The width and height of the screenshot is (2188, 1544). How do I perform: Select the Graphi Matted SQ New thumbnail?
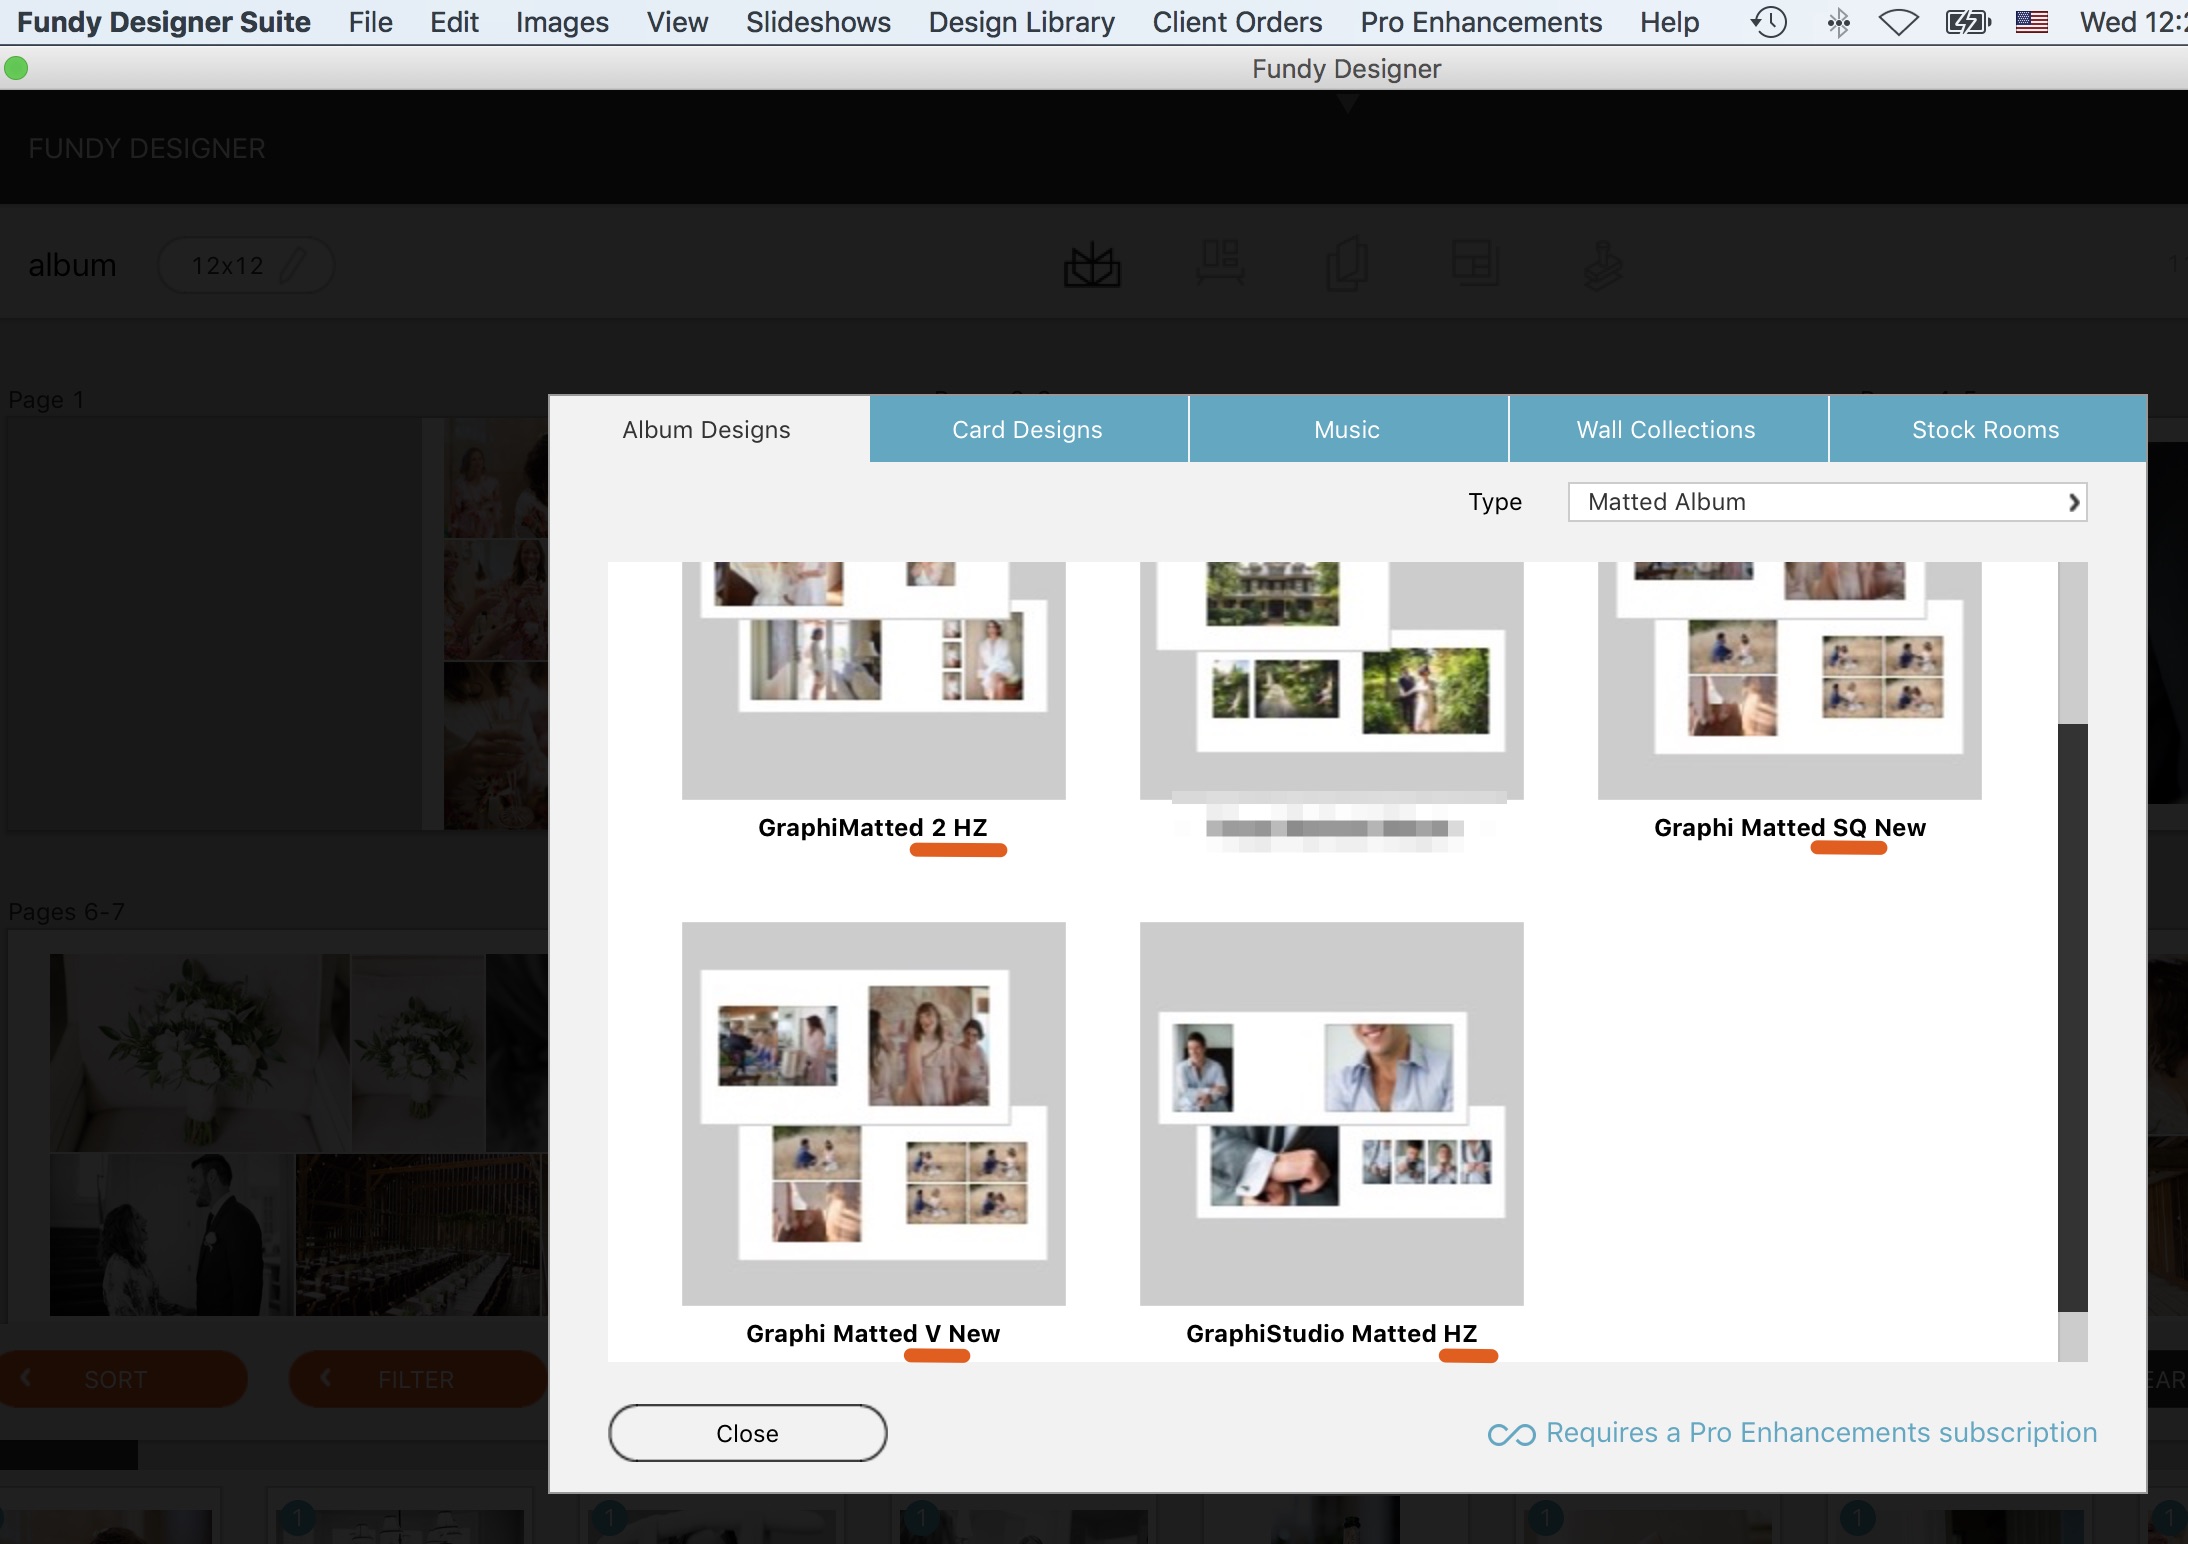[x=1789, y=680]
